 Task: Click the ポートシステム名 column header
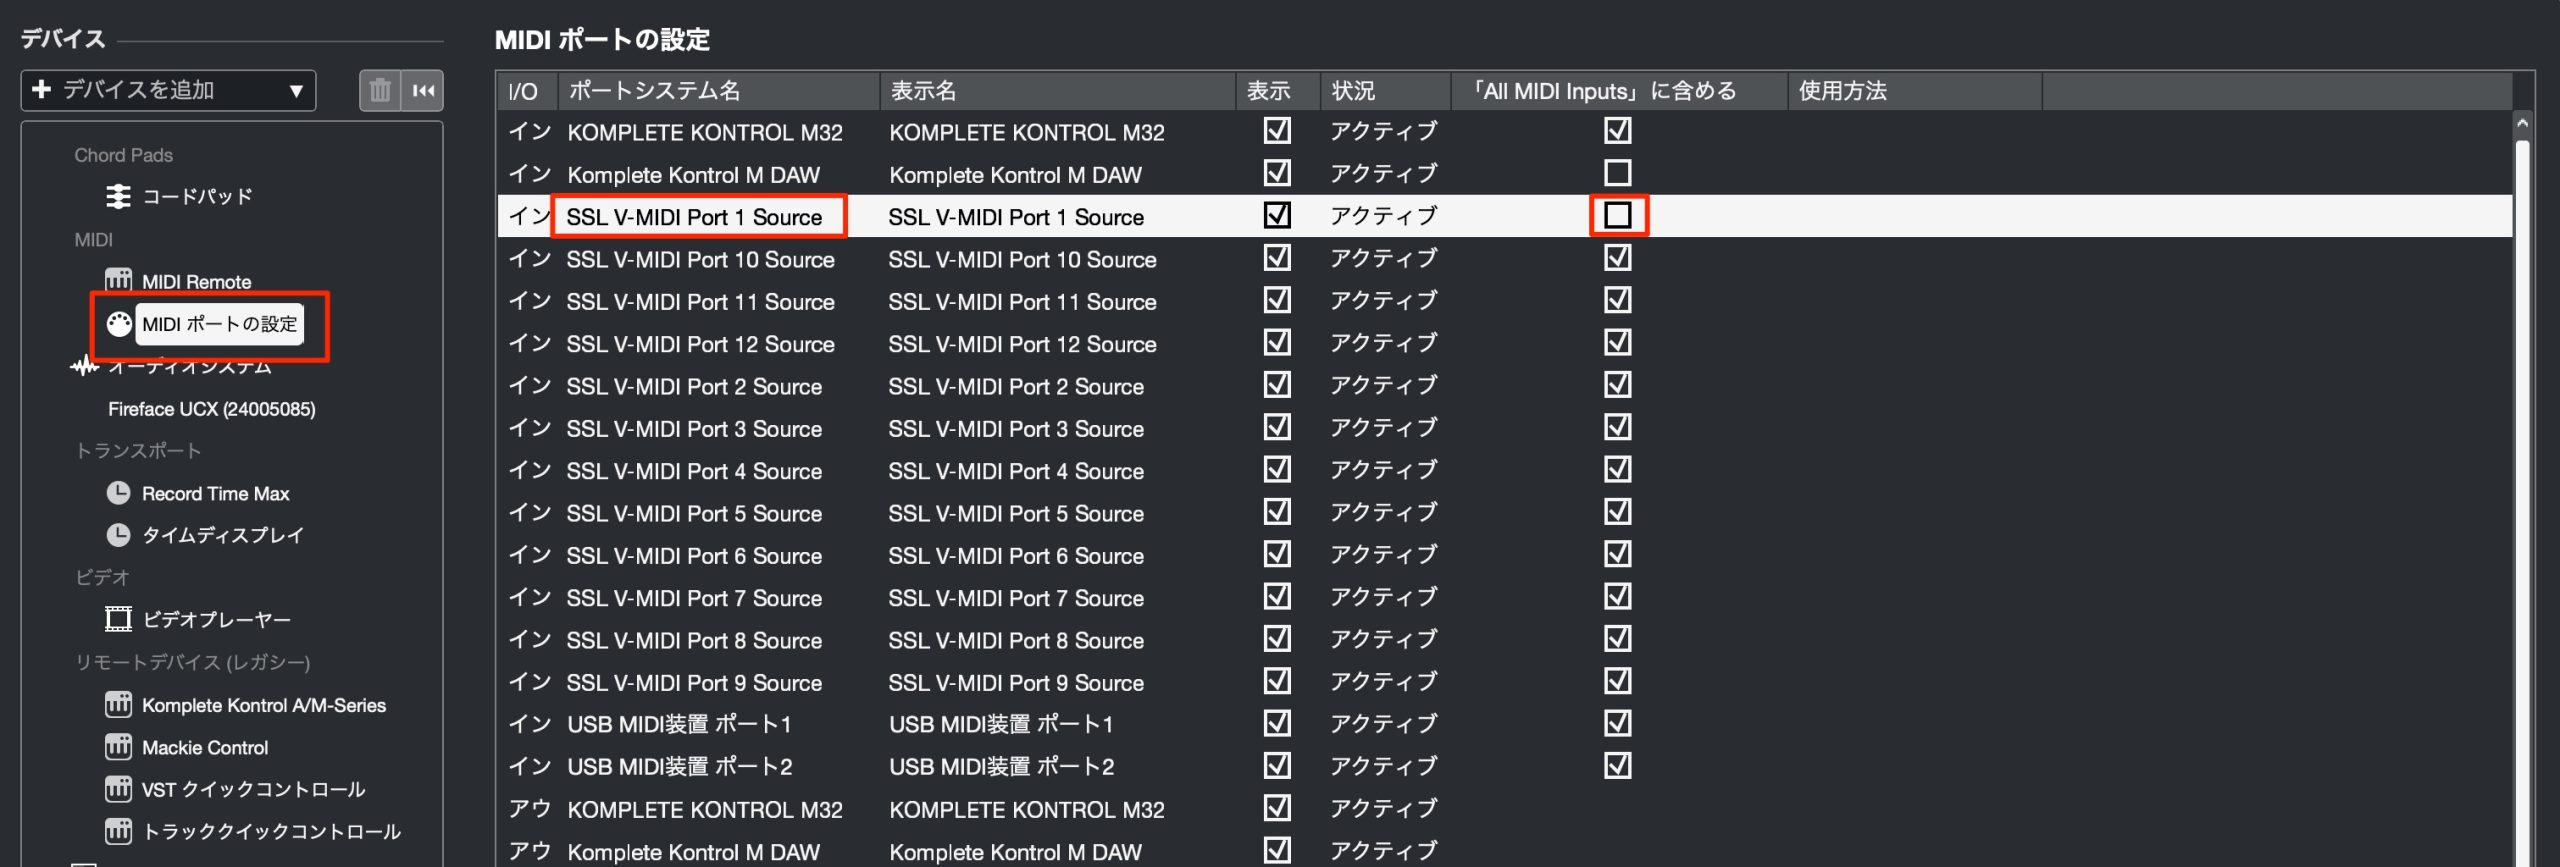pos(719,91)
